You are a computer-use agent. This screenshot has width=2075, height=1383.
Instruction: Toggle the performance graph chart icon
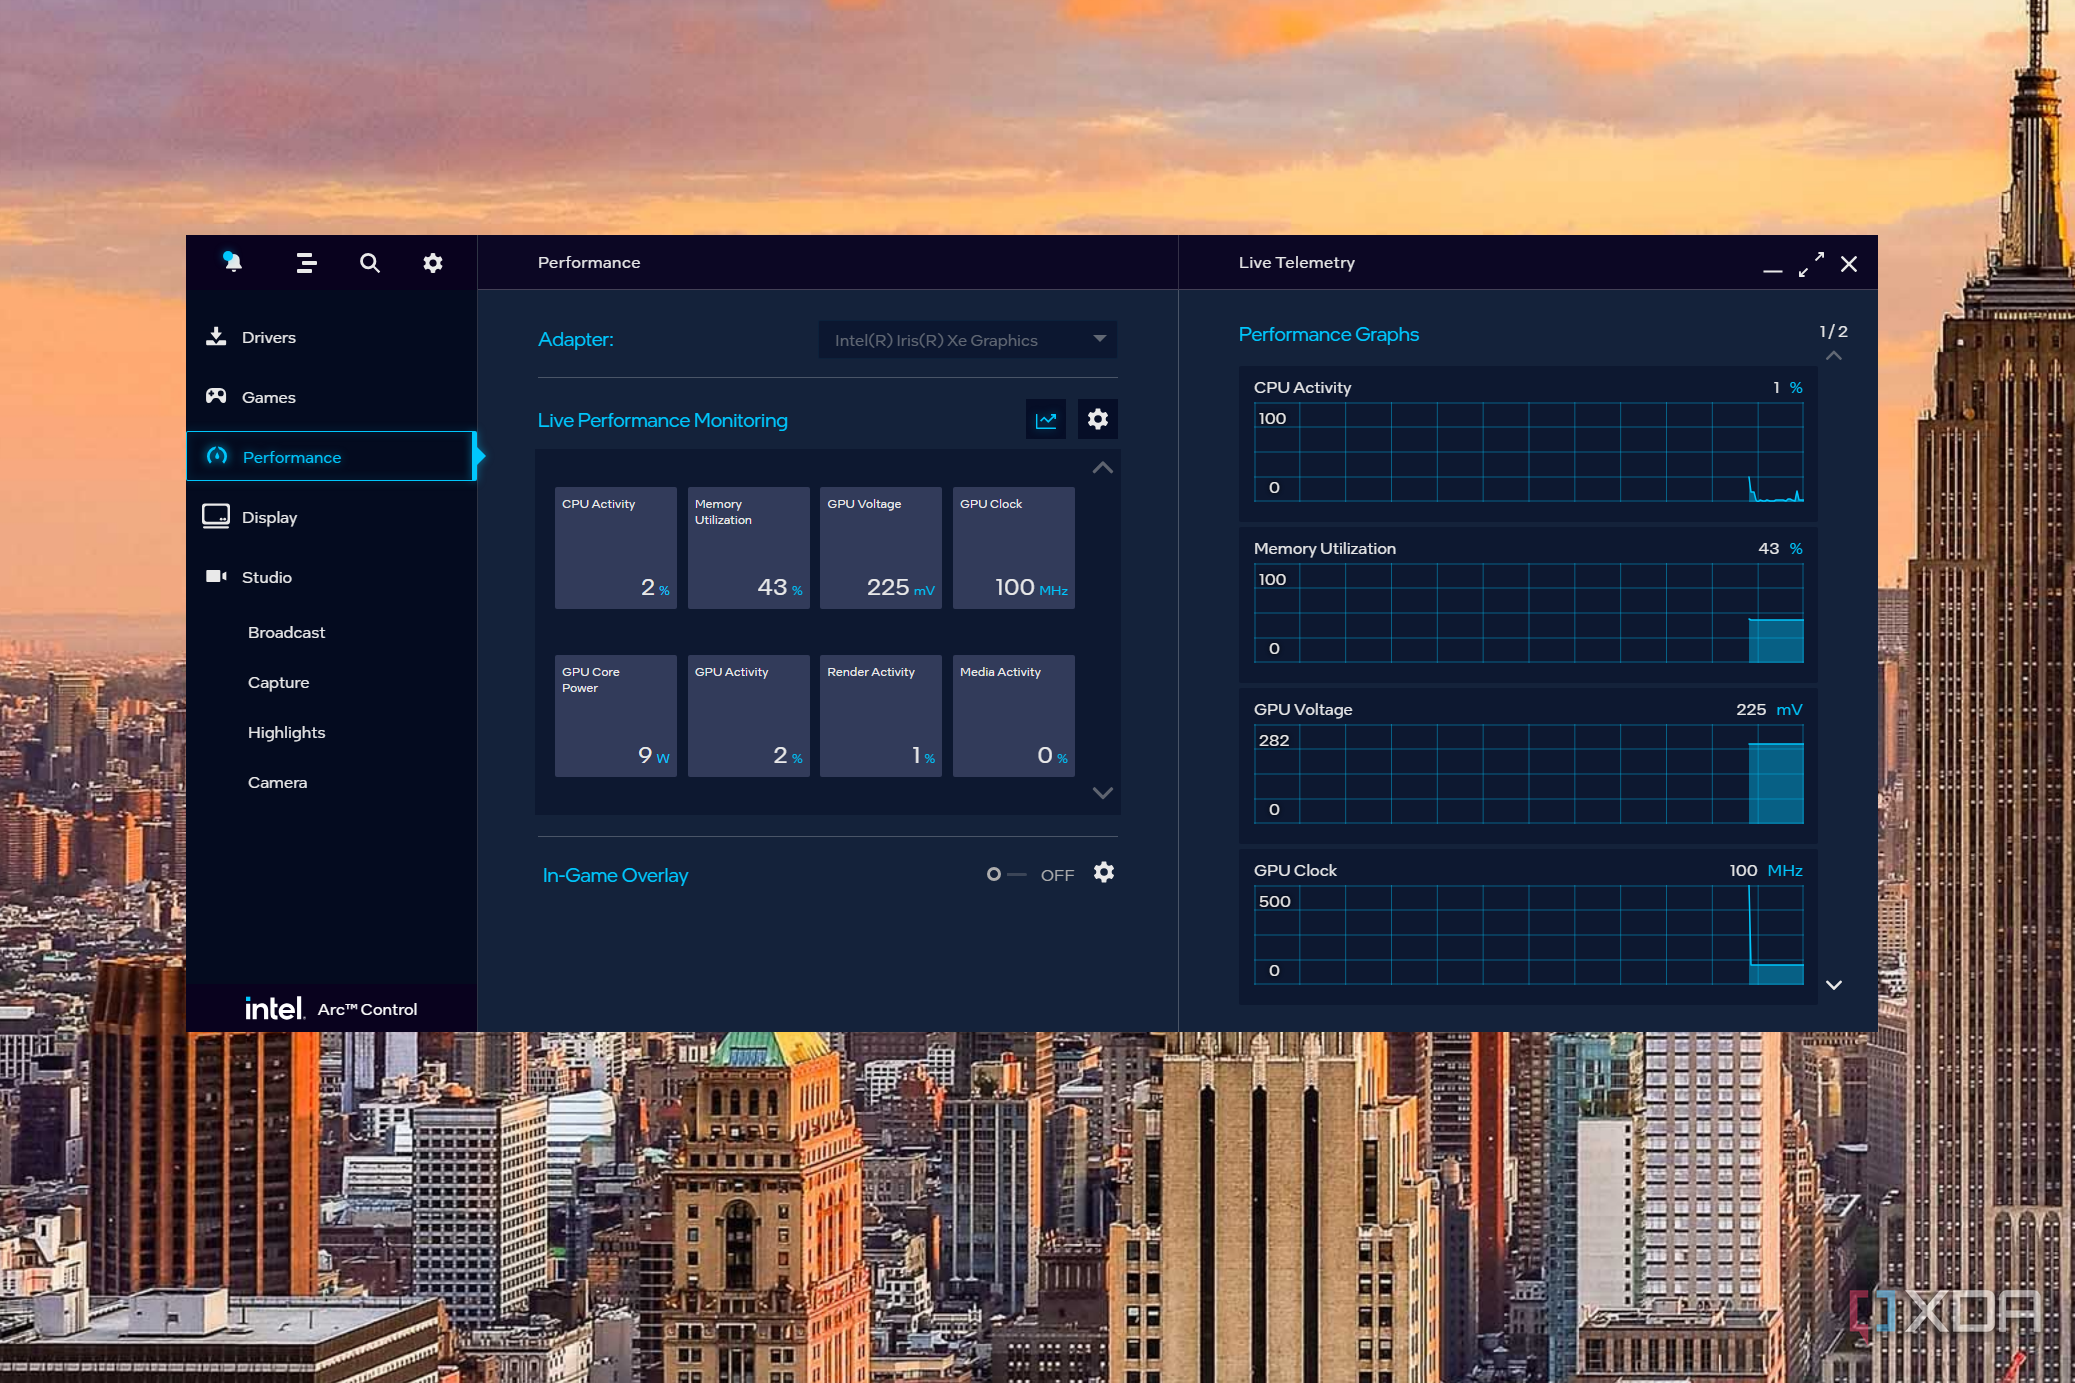pyautogui.click(x=1046, y=420)
